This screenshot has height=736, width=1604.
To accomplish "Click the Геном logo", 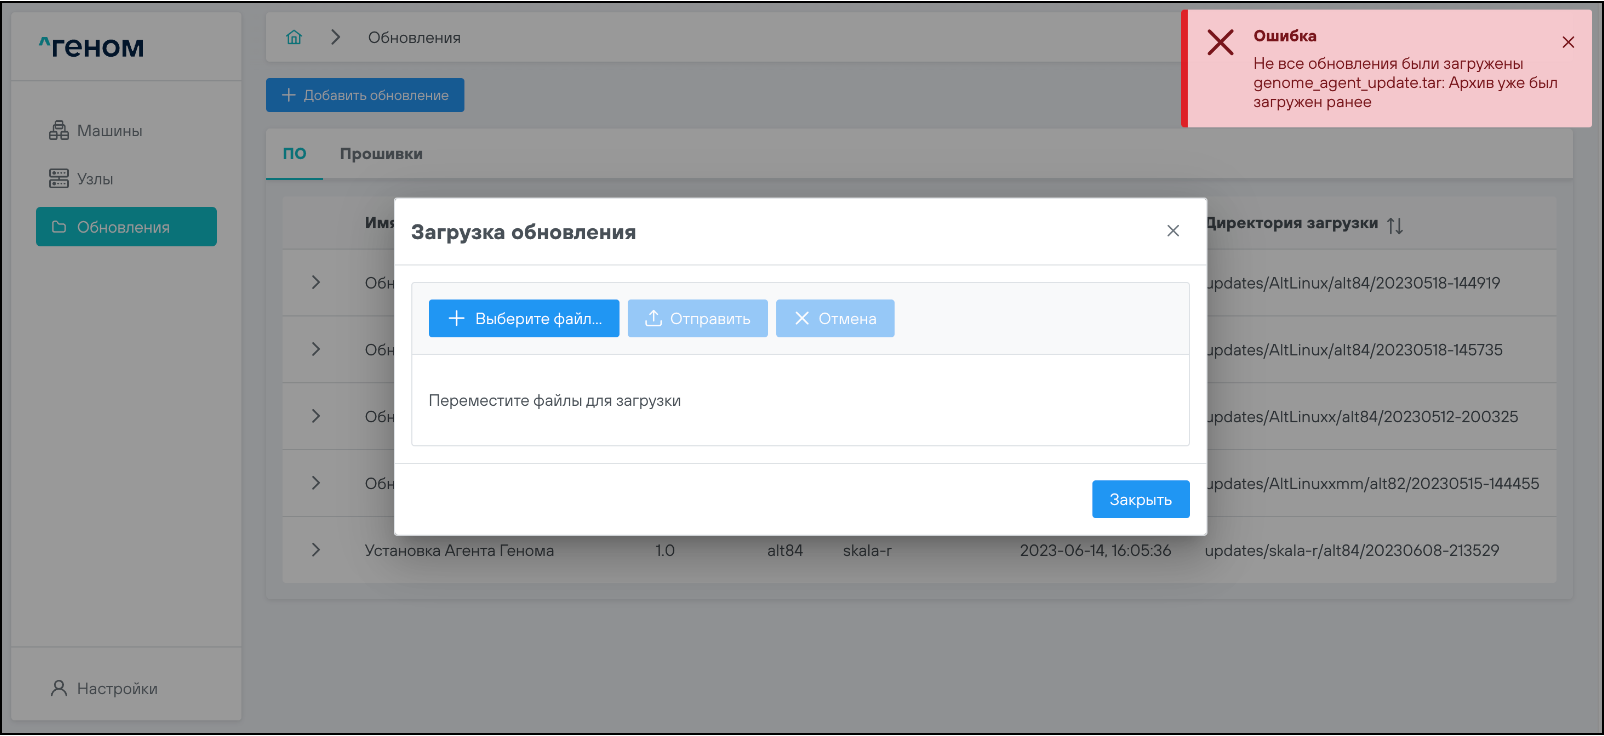I will pos(92,47).
